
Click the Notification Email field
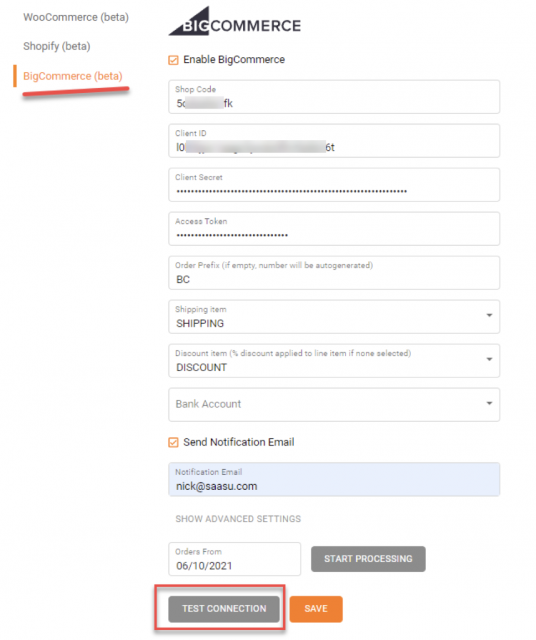(x=334, y=480)
